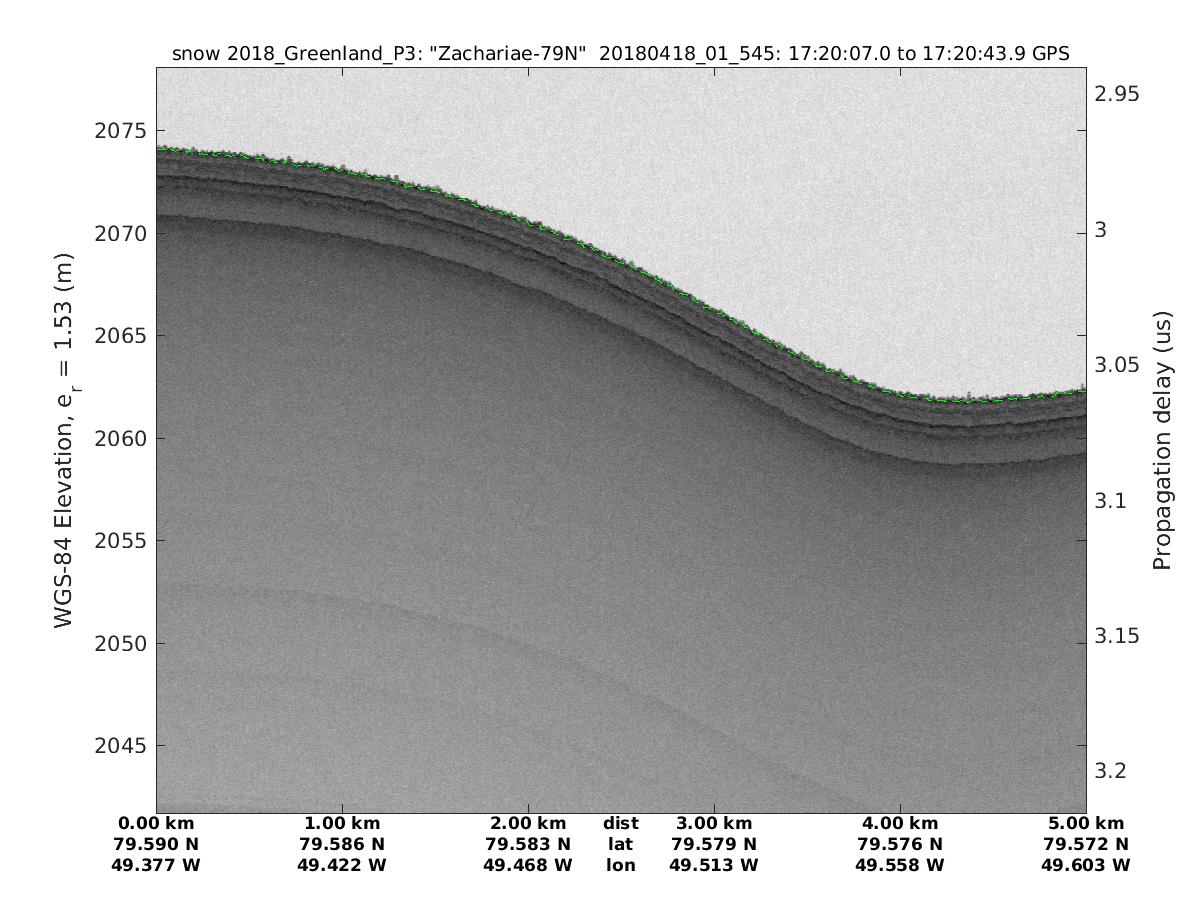Click the plot title text starting "snow 2018_Greenland_P3"
1200x900 pixels.
coord(621,55)
